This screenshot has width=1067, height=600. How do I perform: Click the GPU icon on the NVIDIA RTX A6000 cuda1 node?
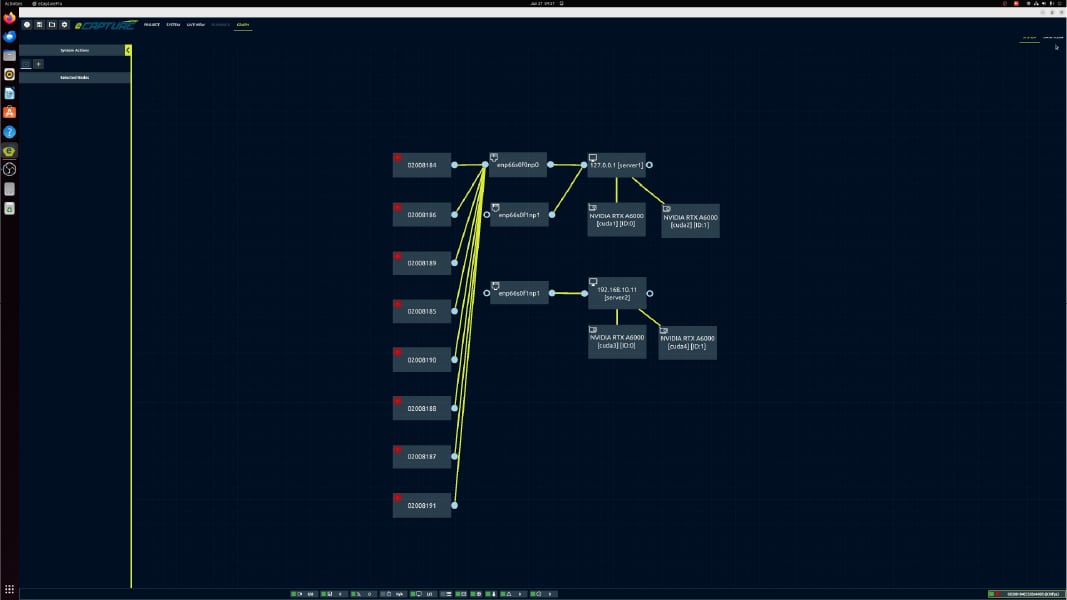593,206
